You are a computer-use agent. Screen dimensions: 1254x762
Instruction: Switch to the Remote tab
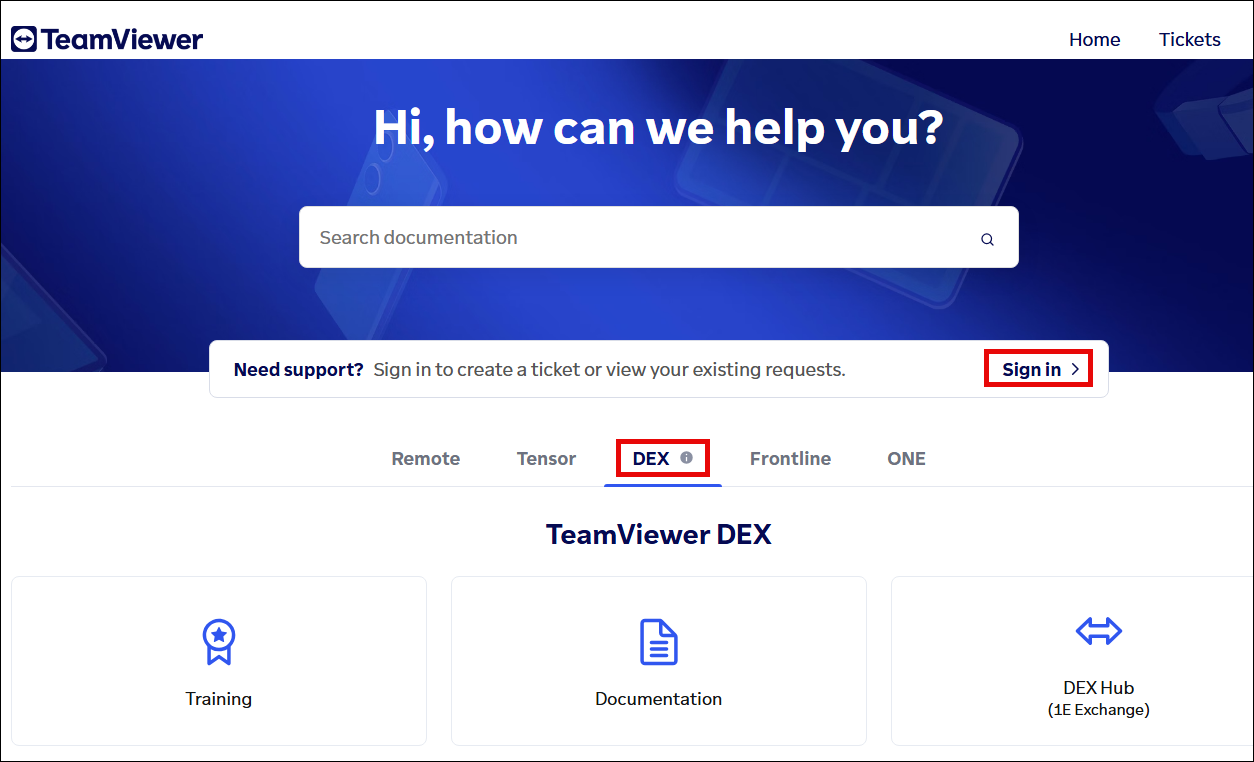click(x=426, y=459)
